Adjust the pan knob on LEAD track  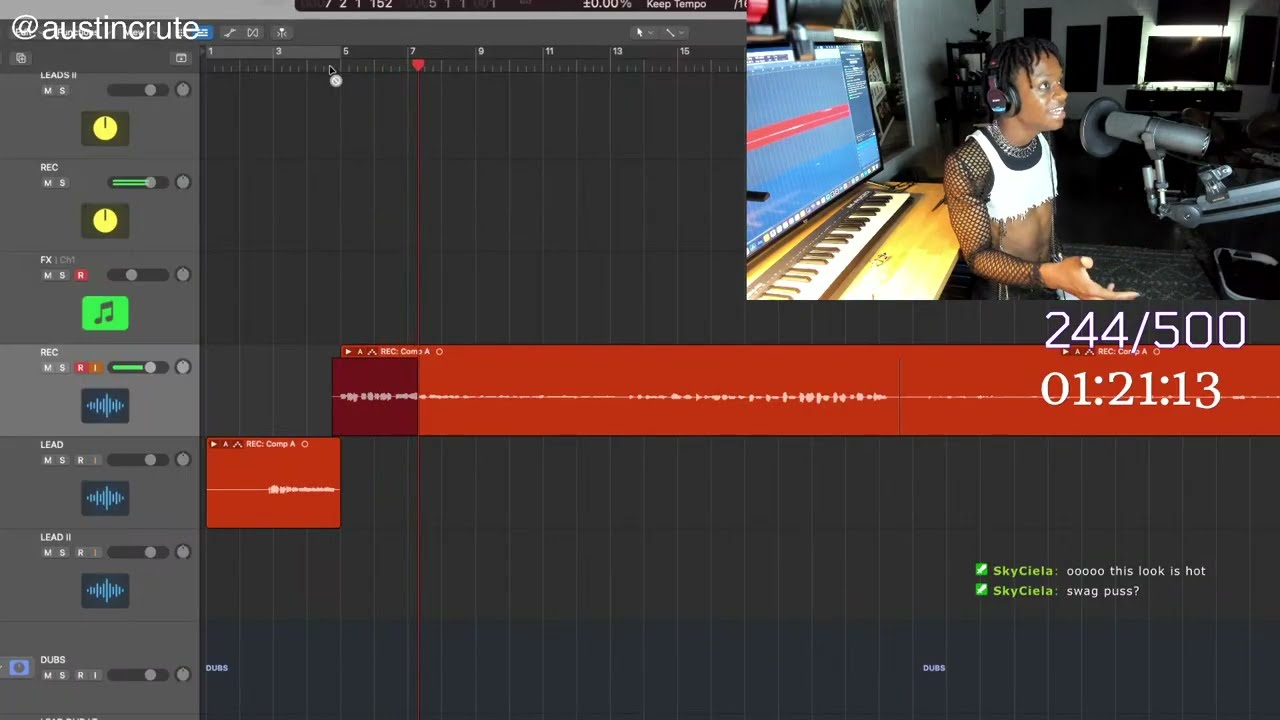click(x=183, y=460)
